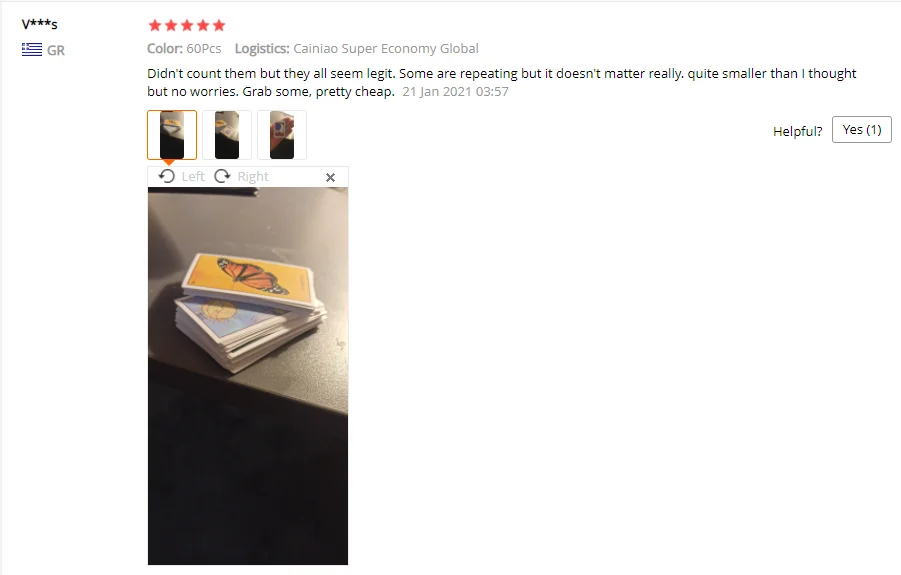Click the Cainiao Super Economy Global text
Viewport: 901px width, 575px height.
(386, 49)
